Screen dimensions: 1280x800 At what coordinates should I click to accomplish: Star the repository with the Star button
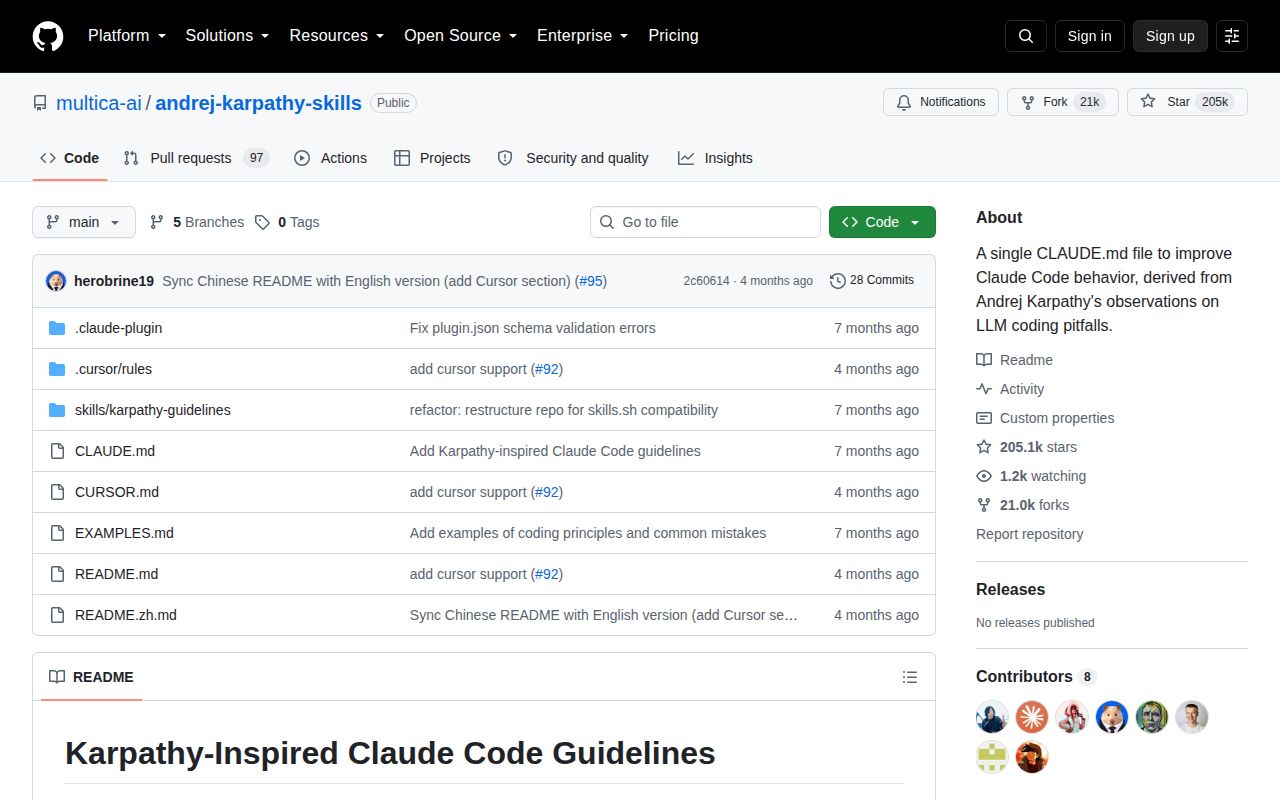1187,102
